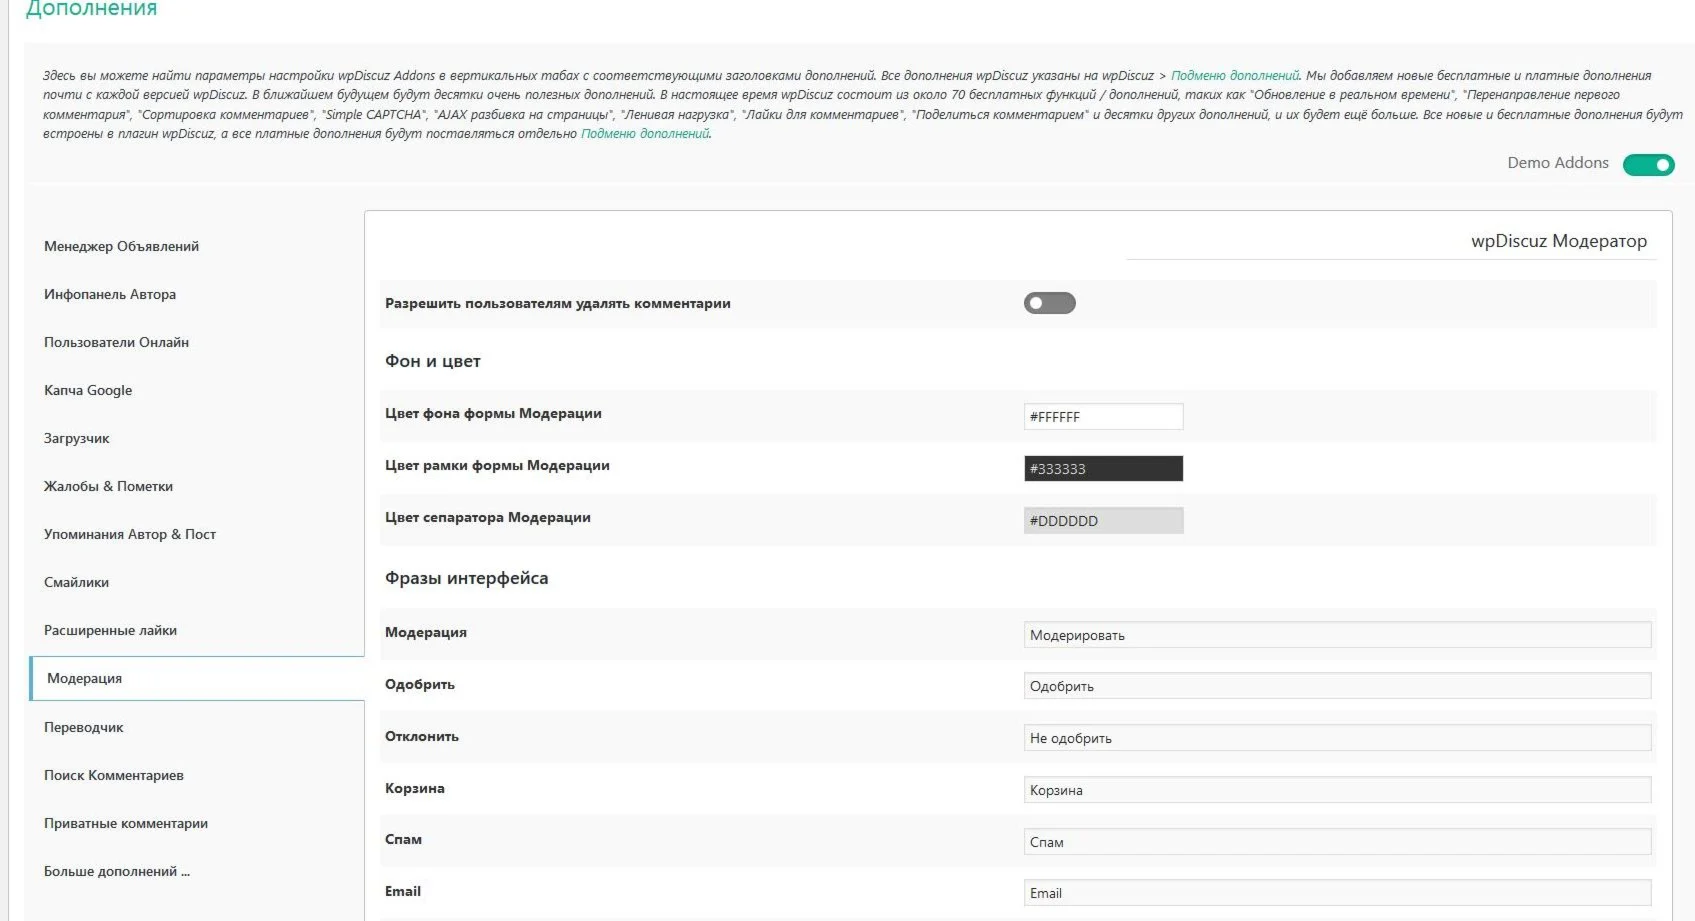
Task: Switch to the Поиск Комментариев tab
Action: pyautogui.click(x=114, y=775)
